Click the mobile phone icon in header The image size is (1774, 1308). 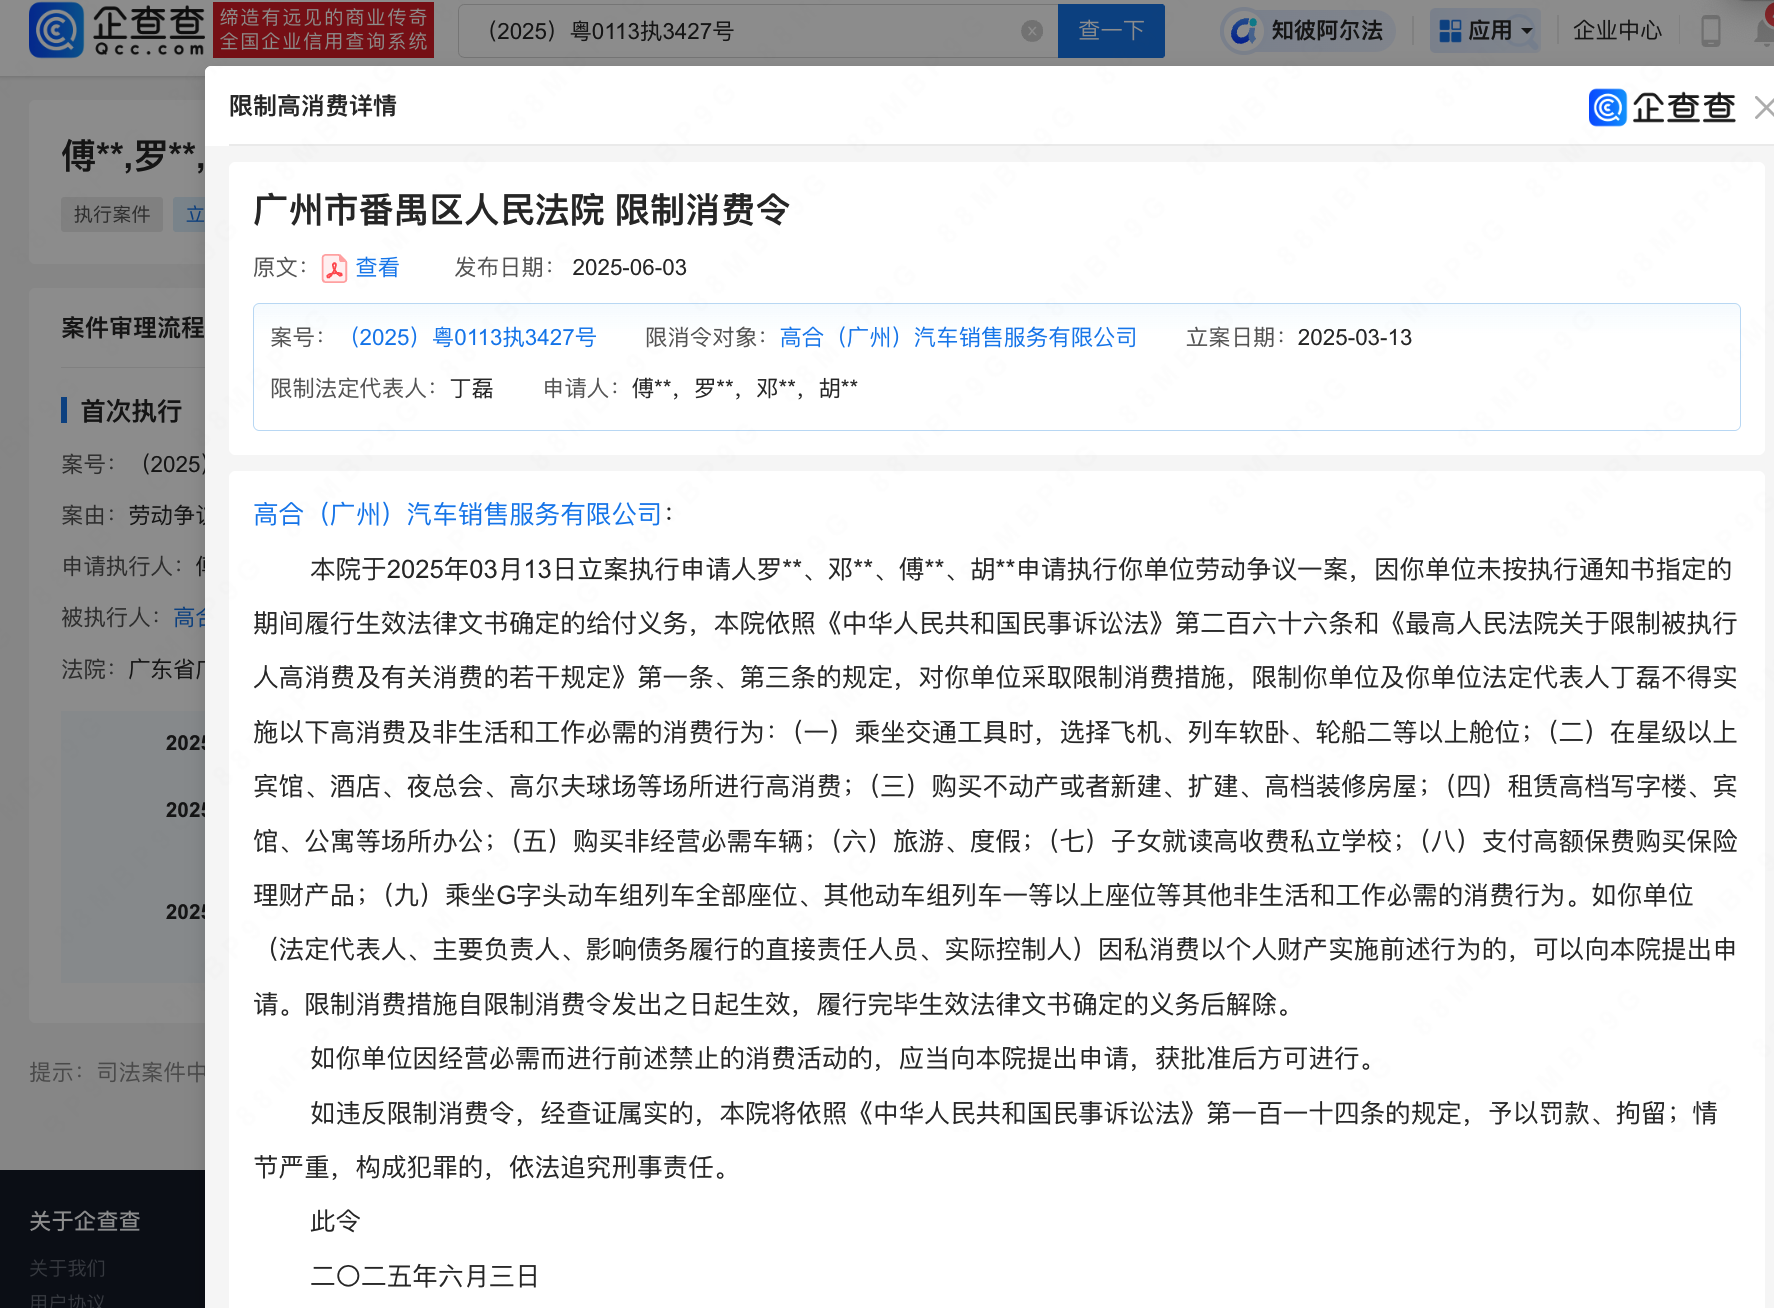click(x=1711, y=31)
